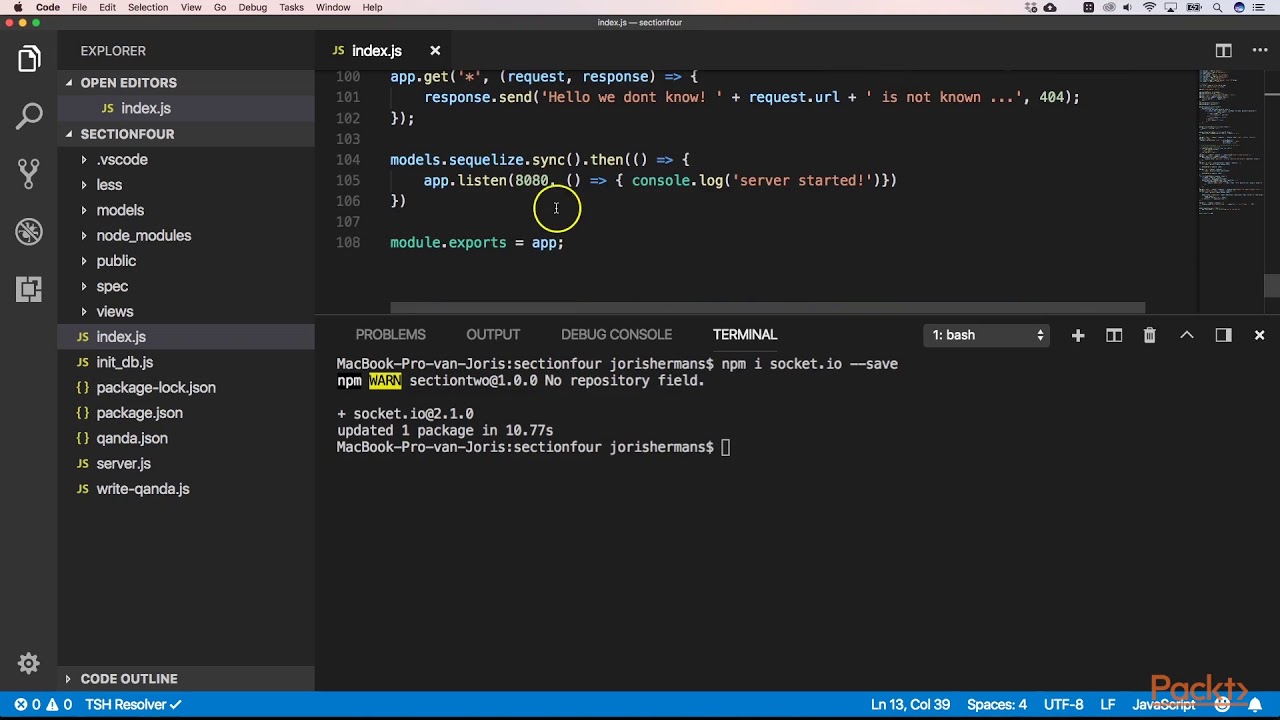1280x720 pixels.
Task: Click the editor horizontal scrollbar
Action: (x=767, y=308)
